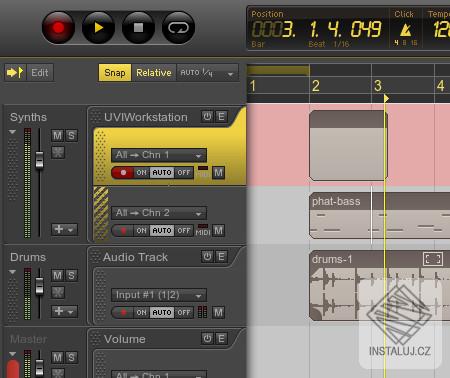The image size is (450, 378).
Task: Toggle power on UVIWorkstation track
Action: click(207, 117)
